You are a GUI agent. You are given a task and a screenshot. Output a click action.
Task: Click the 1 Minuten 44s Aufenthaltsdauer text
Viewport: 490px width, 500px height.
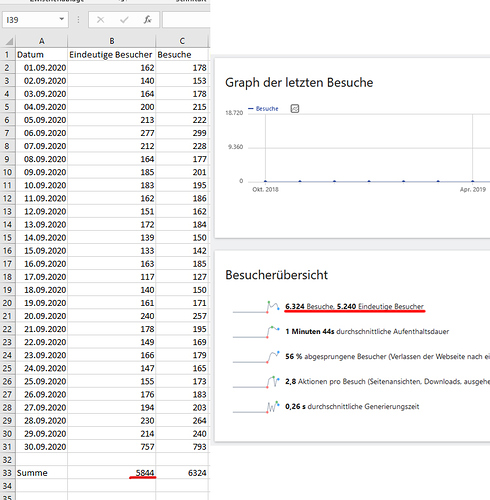click(x=367, y=331)
